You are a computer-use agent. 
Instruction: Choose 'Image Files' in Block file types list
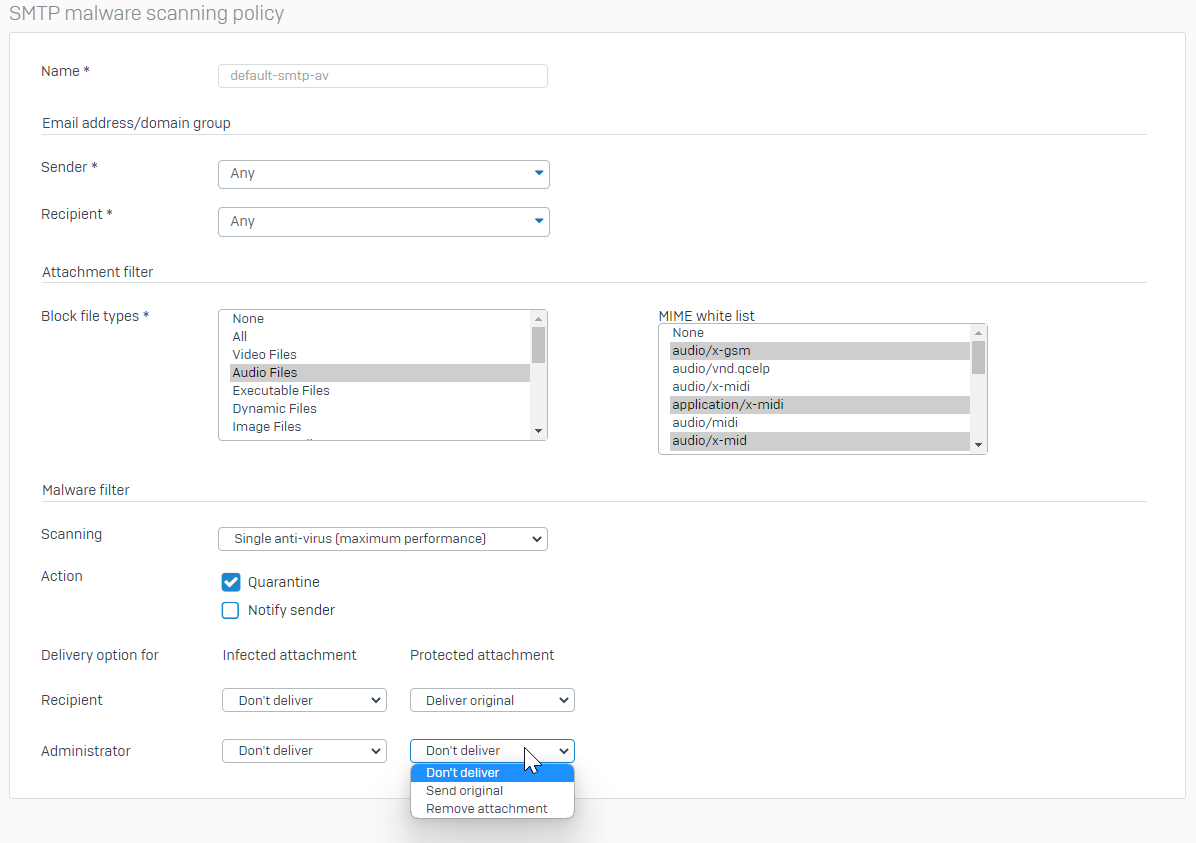(266, 427)
